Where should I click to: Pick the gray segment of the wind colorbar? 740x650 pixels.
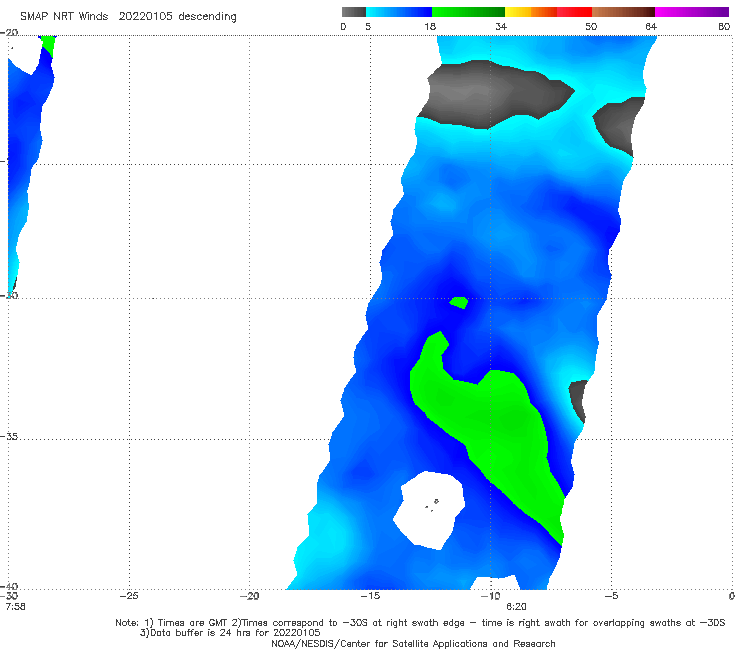[x=354, y=12]
